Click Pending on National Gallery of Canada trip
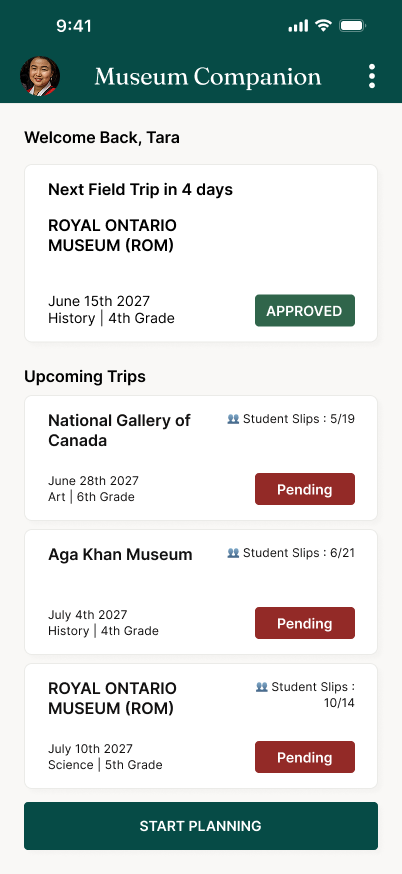 [305, 489]
